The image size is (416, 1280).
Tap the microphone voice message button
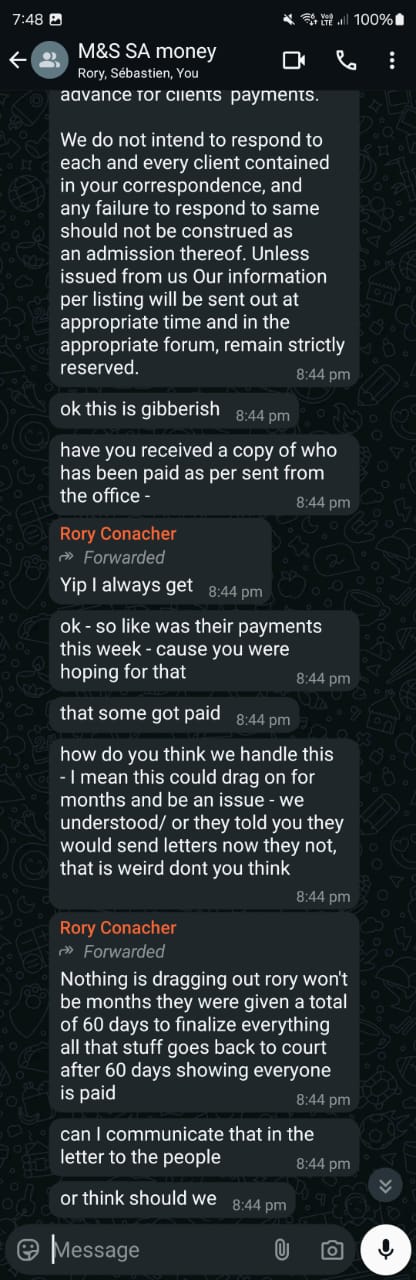pyautogui.click(x=386, y=1248)
